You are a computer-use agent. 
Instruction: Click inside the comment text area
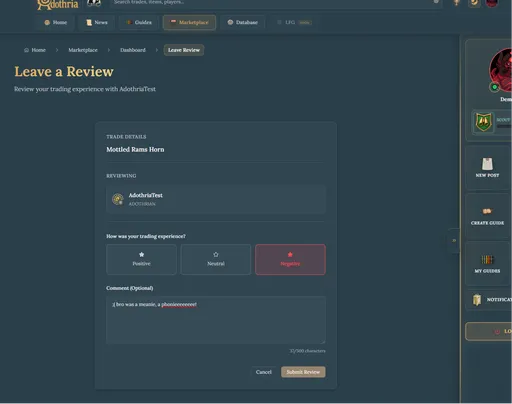click(x=216, y=320)
